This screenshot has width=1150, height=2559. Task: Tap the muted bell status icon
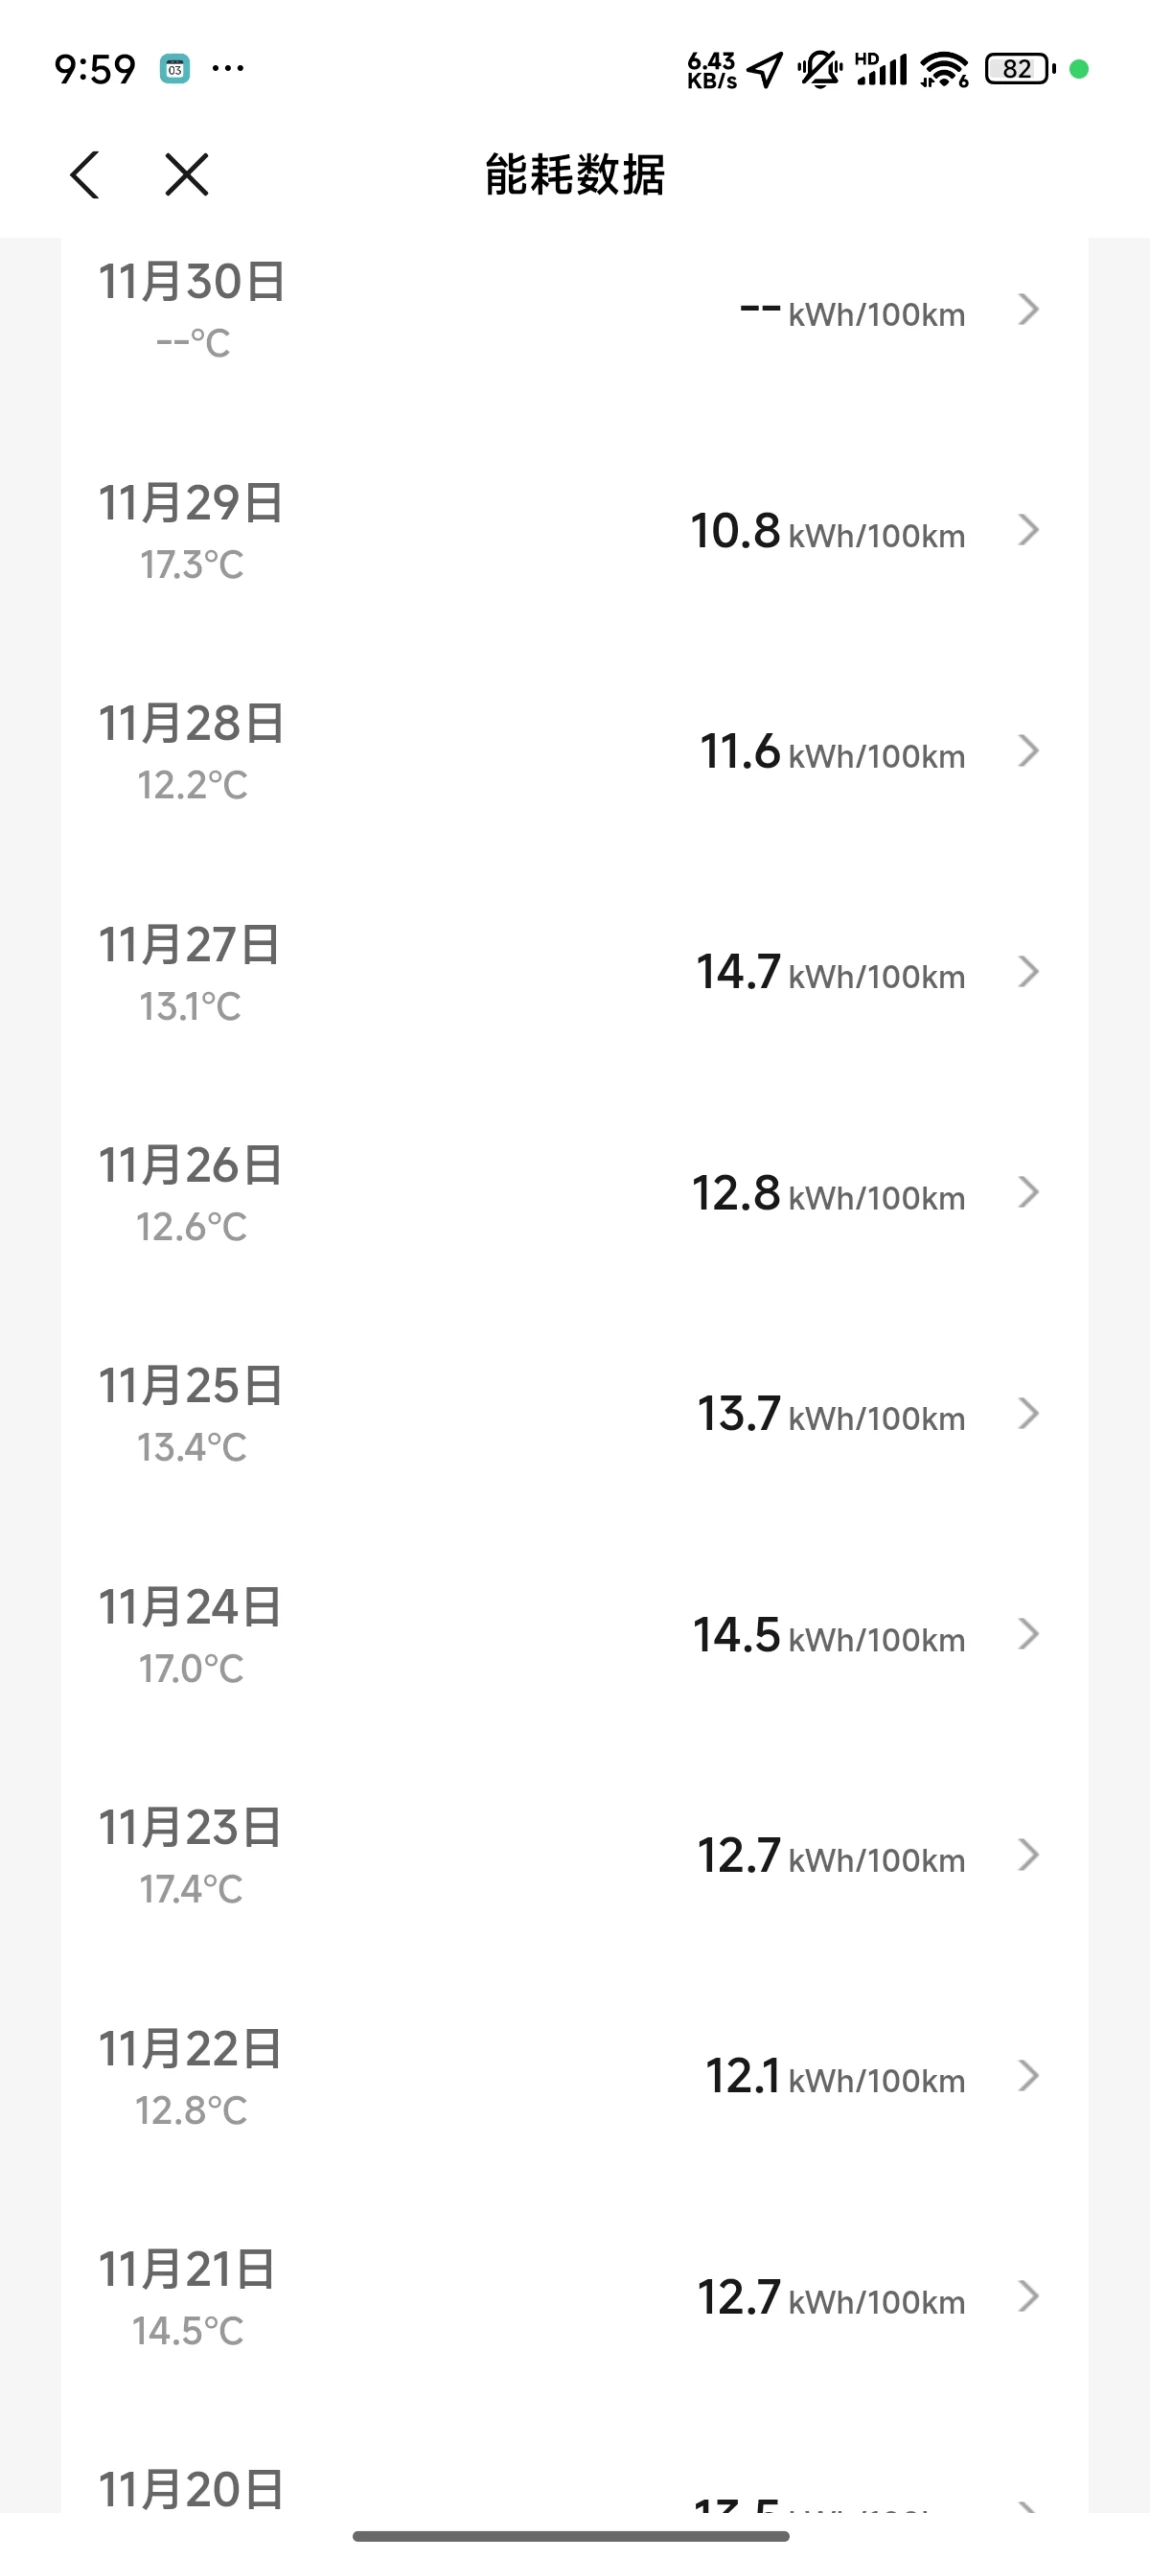(819, 69)
